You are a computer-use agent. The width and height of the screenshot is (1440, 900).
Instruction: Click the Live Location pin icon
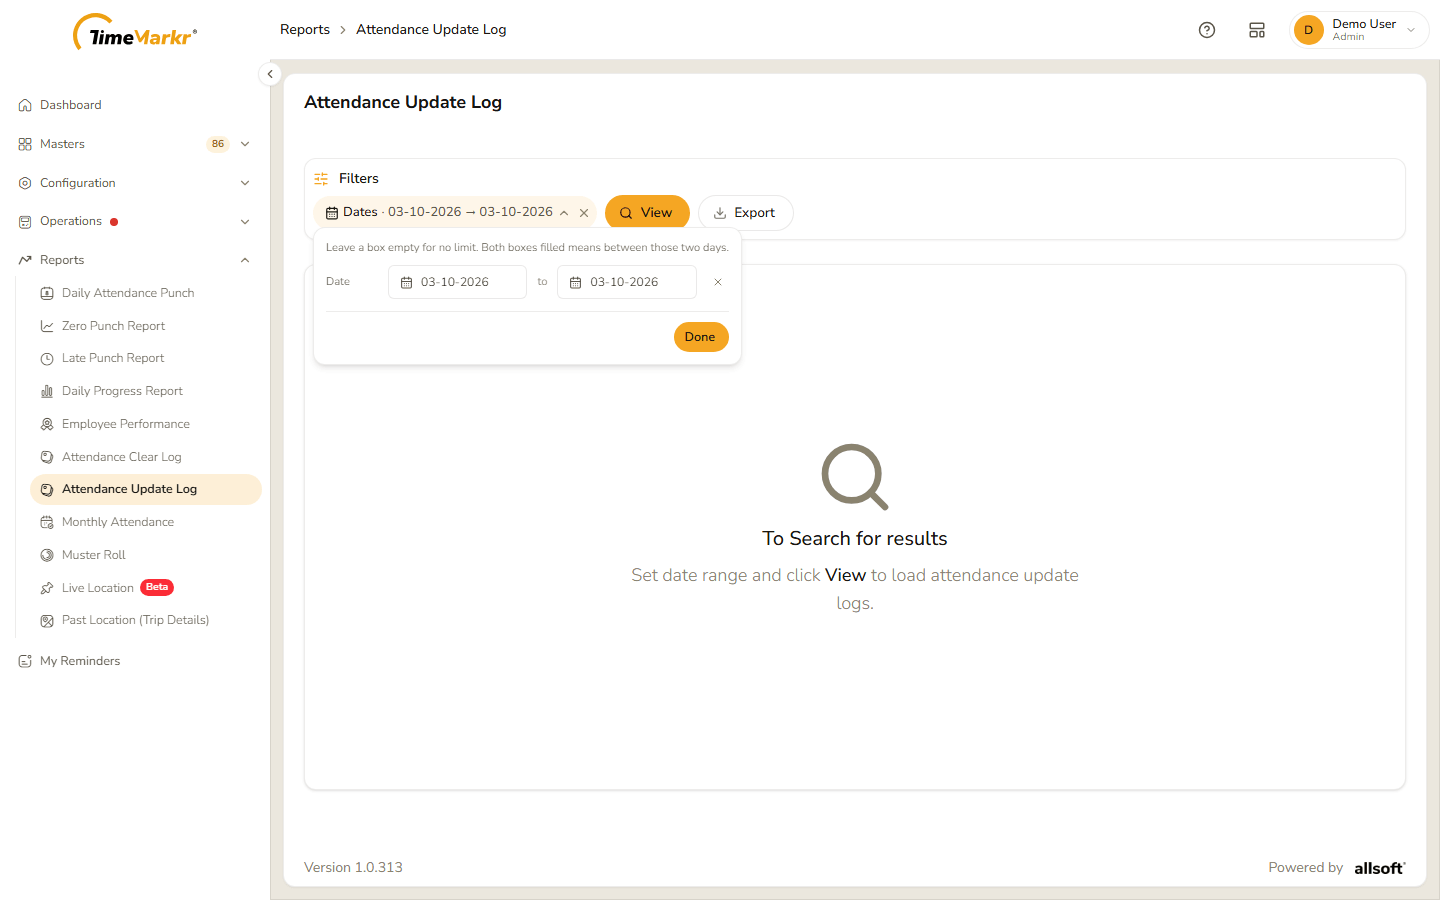[47, 588]
